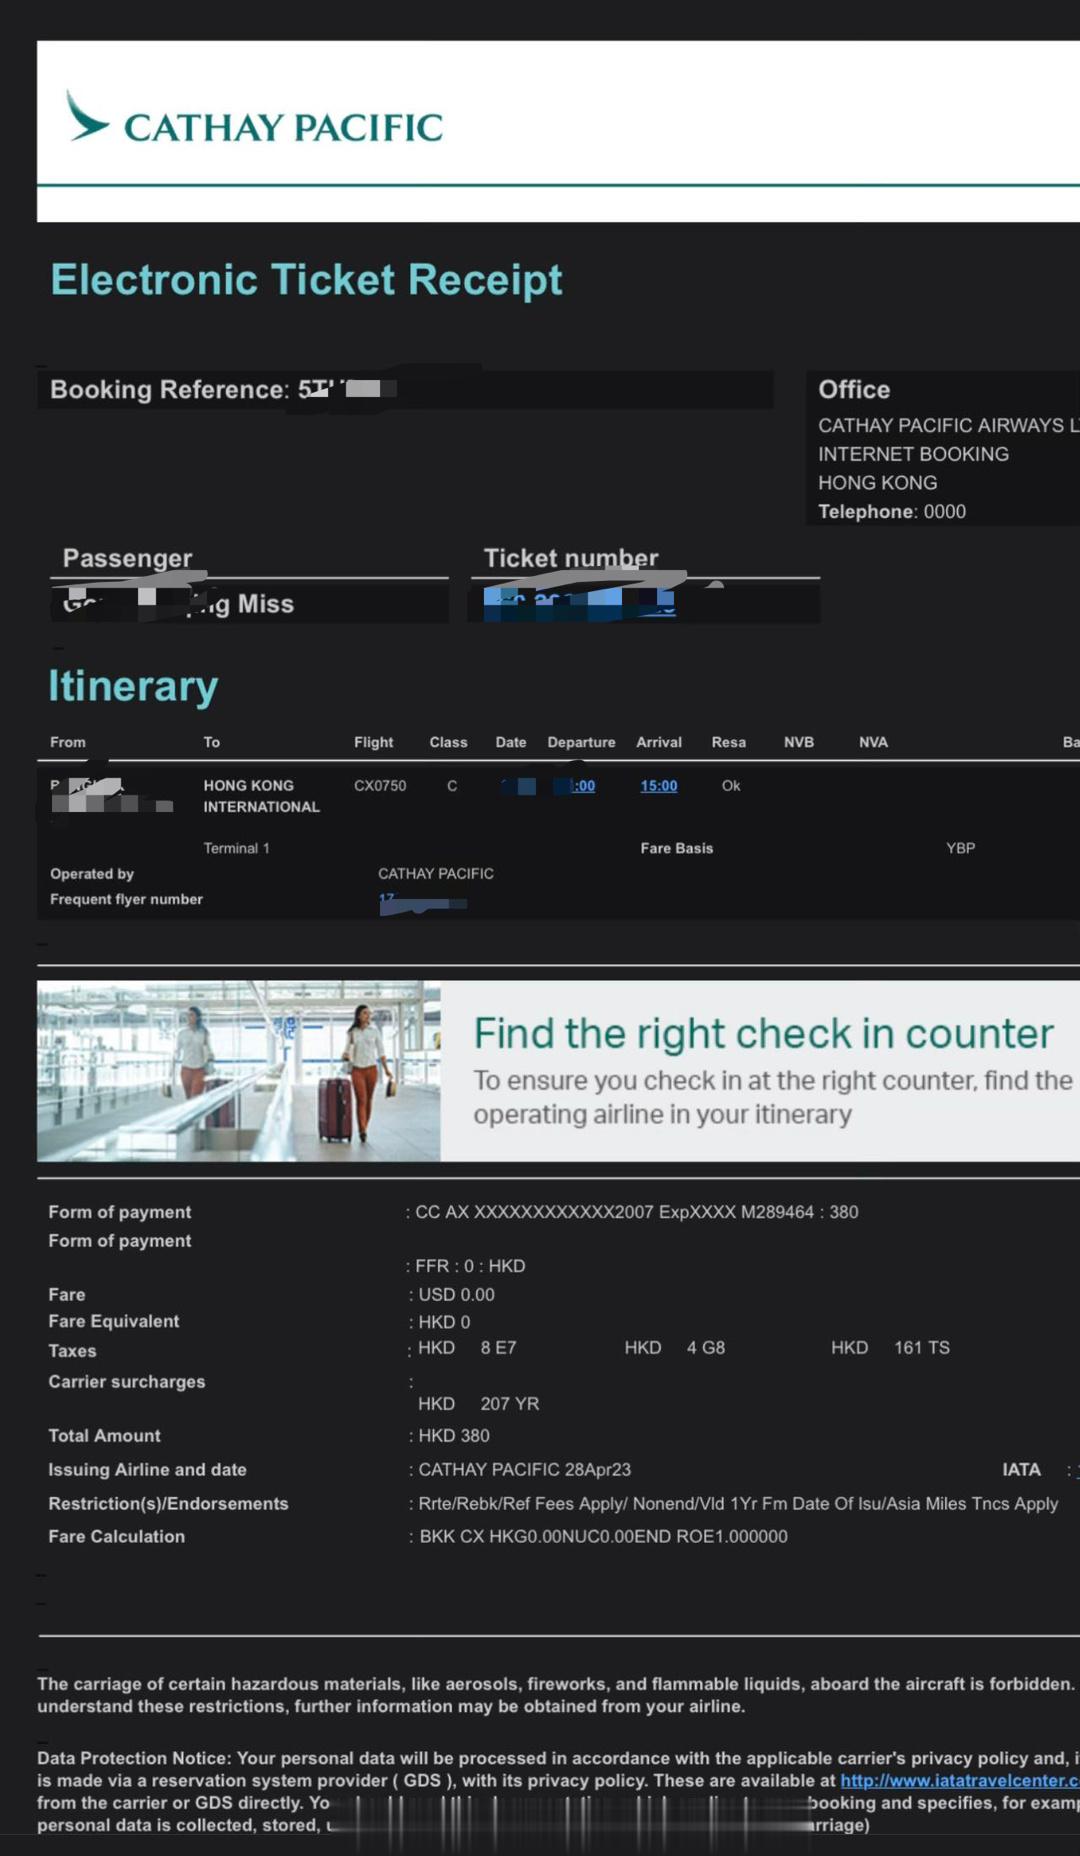
Task: Select 'Telephone: 0000' text
Action: 892,511
